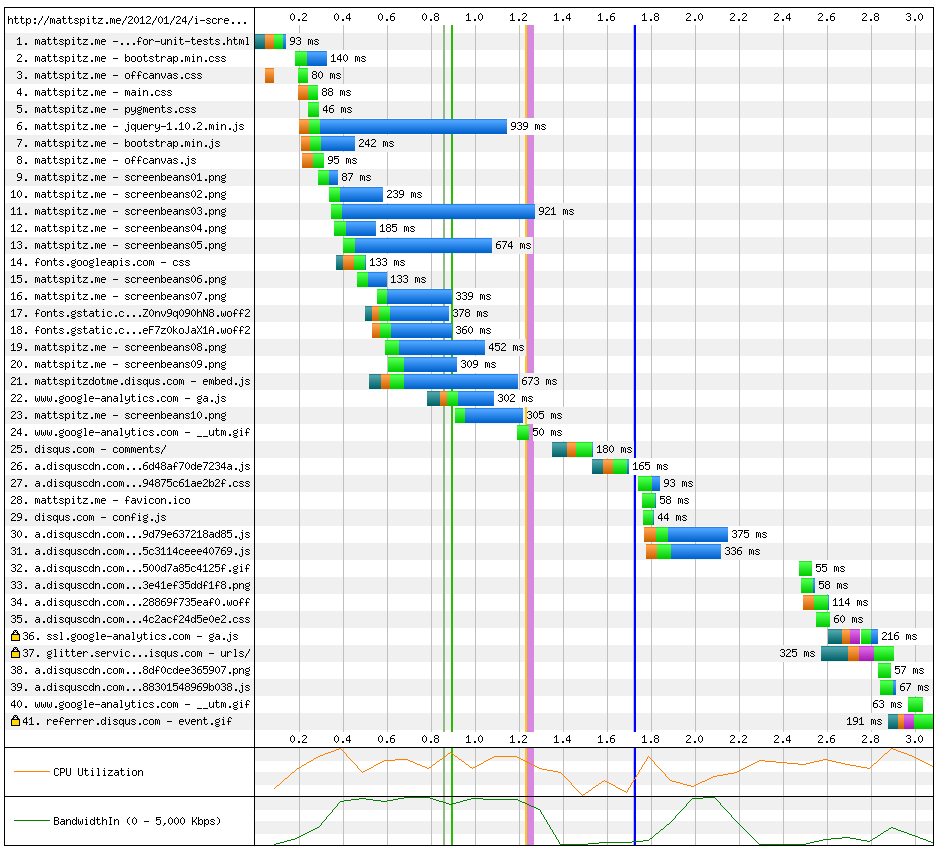Click the purple vertical marker line
The image size is (940, 853).
530,300
